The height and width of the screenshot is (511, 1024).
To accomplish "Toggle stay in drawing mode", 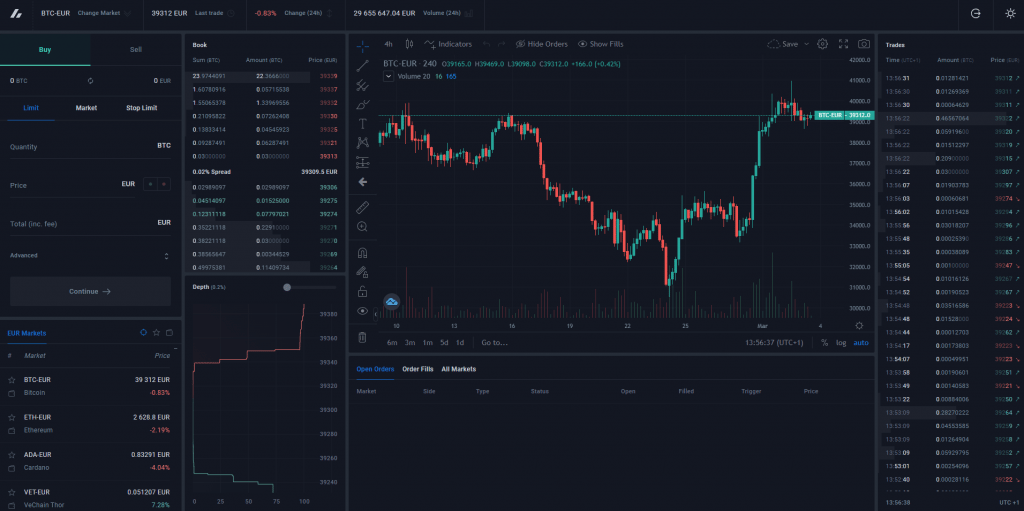I will pos(362,272).
